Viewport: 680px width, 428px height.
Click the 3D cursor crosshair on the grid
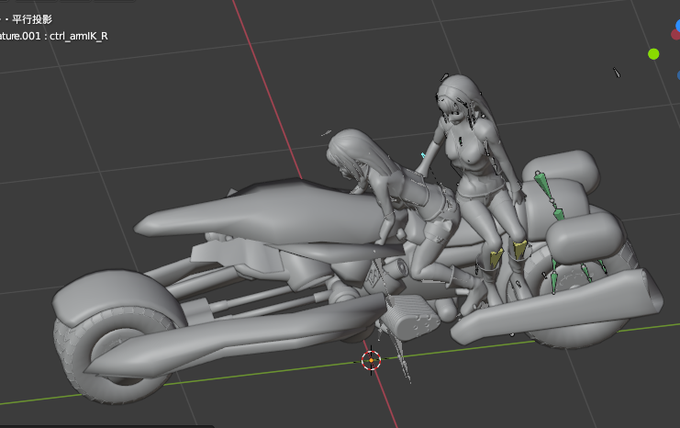click(x=371, y=360)
